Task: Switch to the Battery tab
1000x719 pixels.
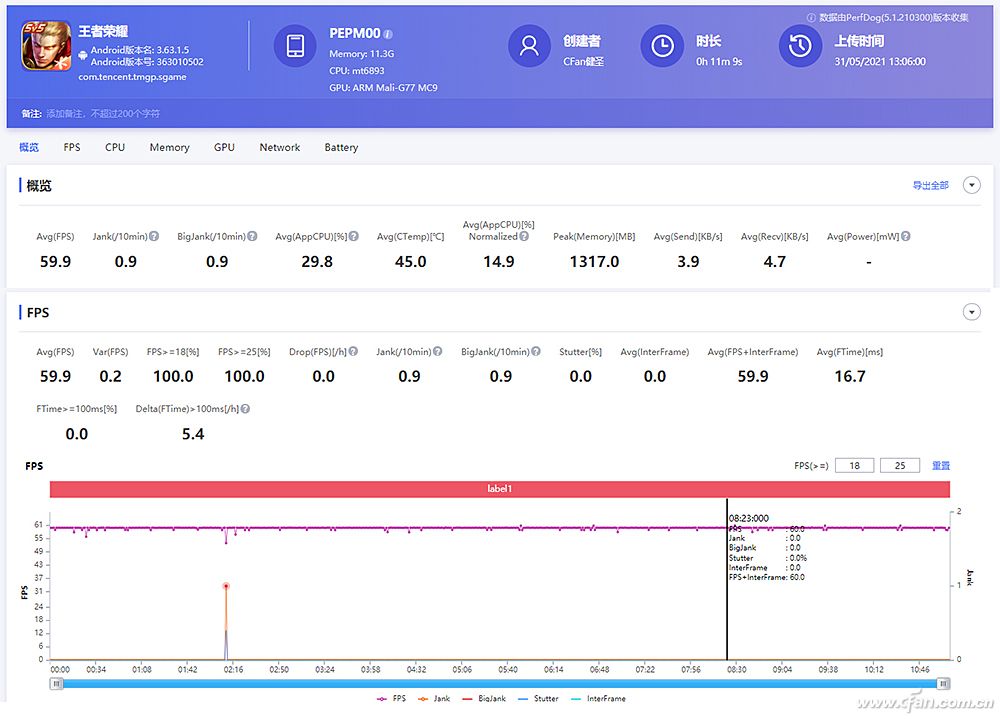Action: click(x=341, y=147)
